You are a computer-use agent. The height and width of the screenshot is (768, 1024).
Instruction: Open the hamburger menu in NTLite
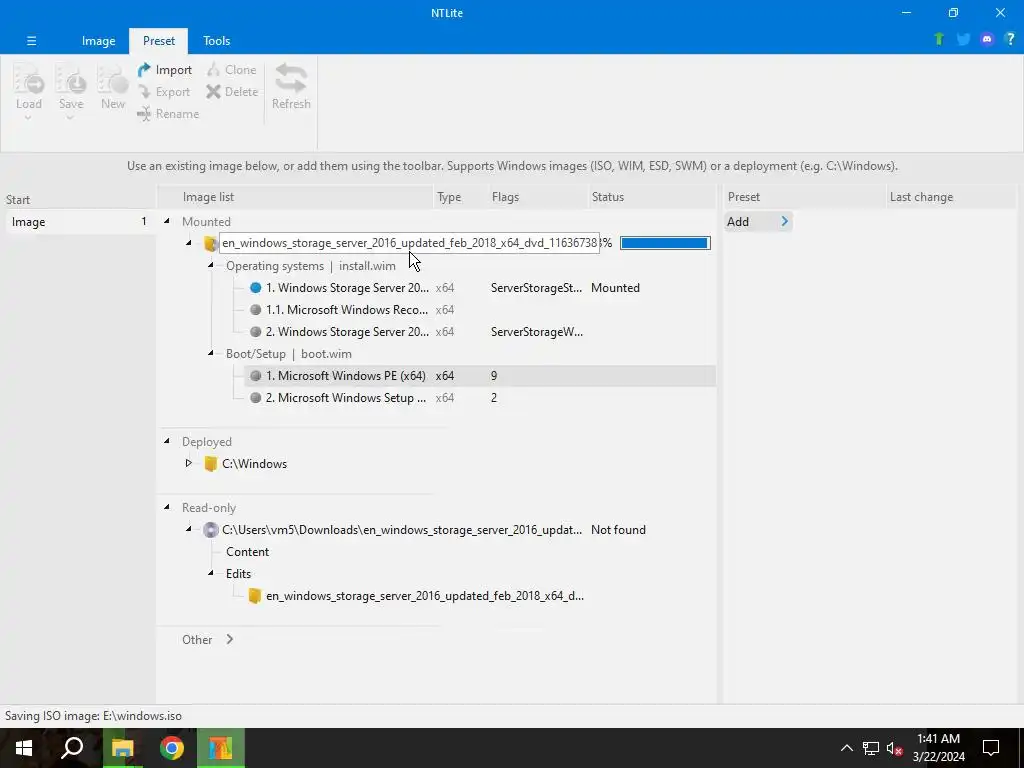(x=31, y=40)
